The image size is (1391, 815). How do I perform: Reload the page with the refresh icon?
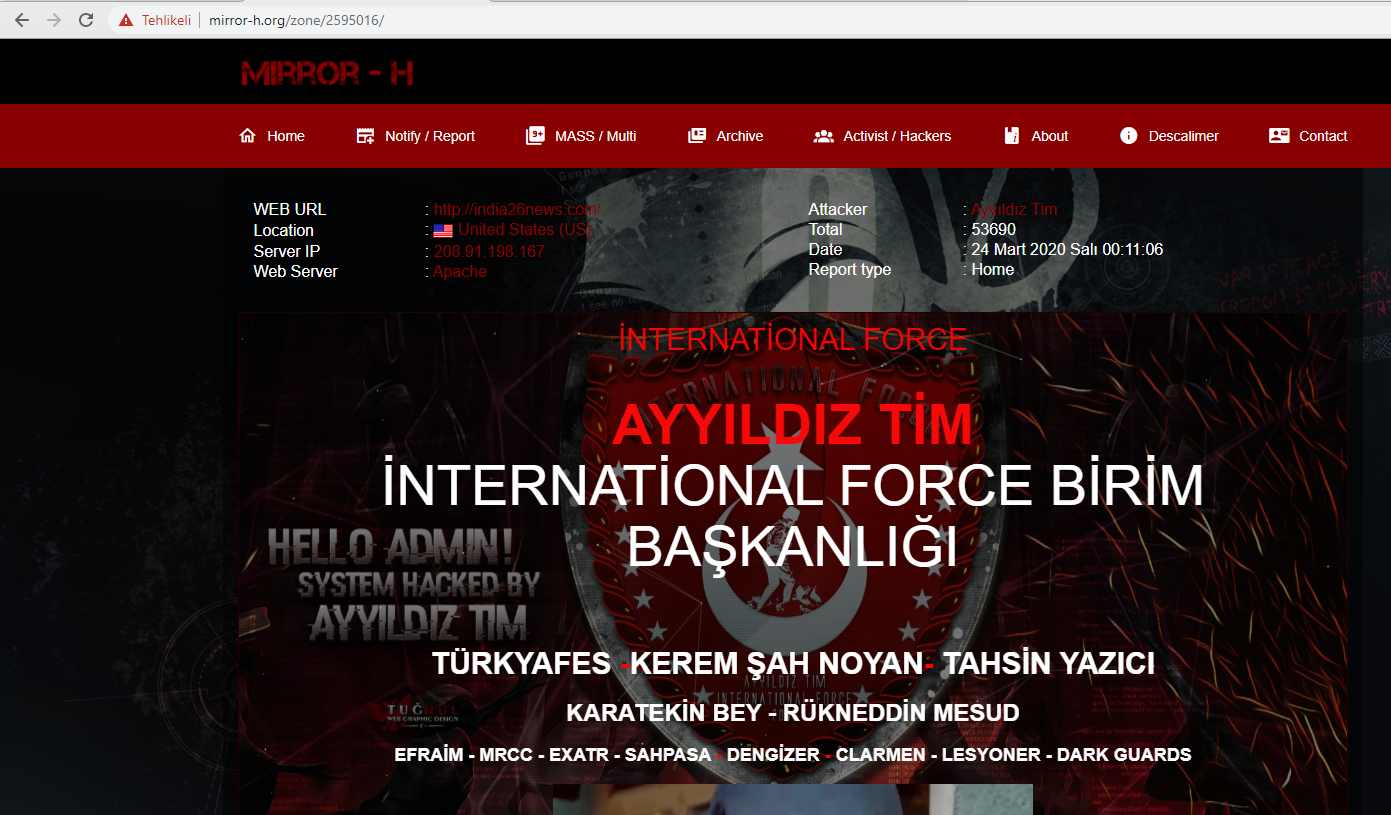[86, 20]
